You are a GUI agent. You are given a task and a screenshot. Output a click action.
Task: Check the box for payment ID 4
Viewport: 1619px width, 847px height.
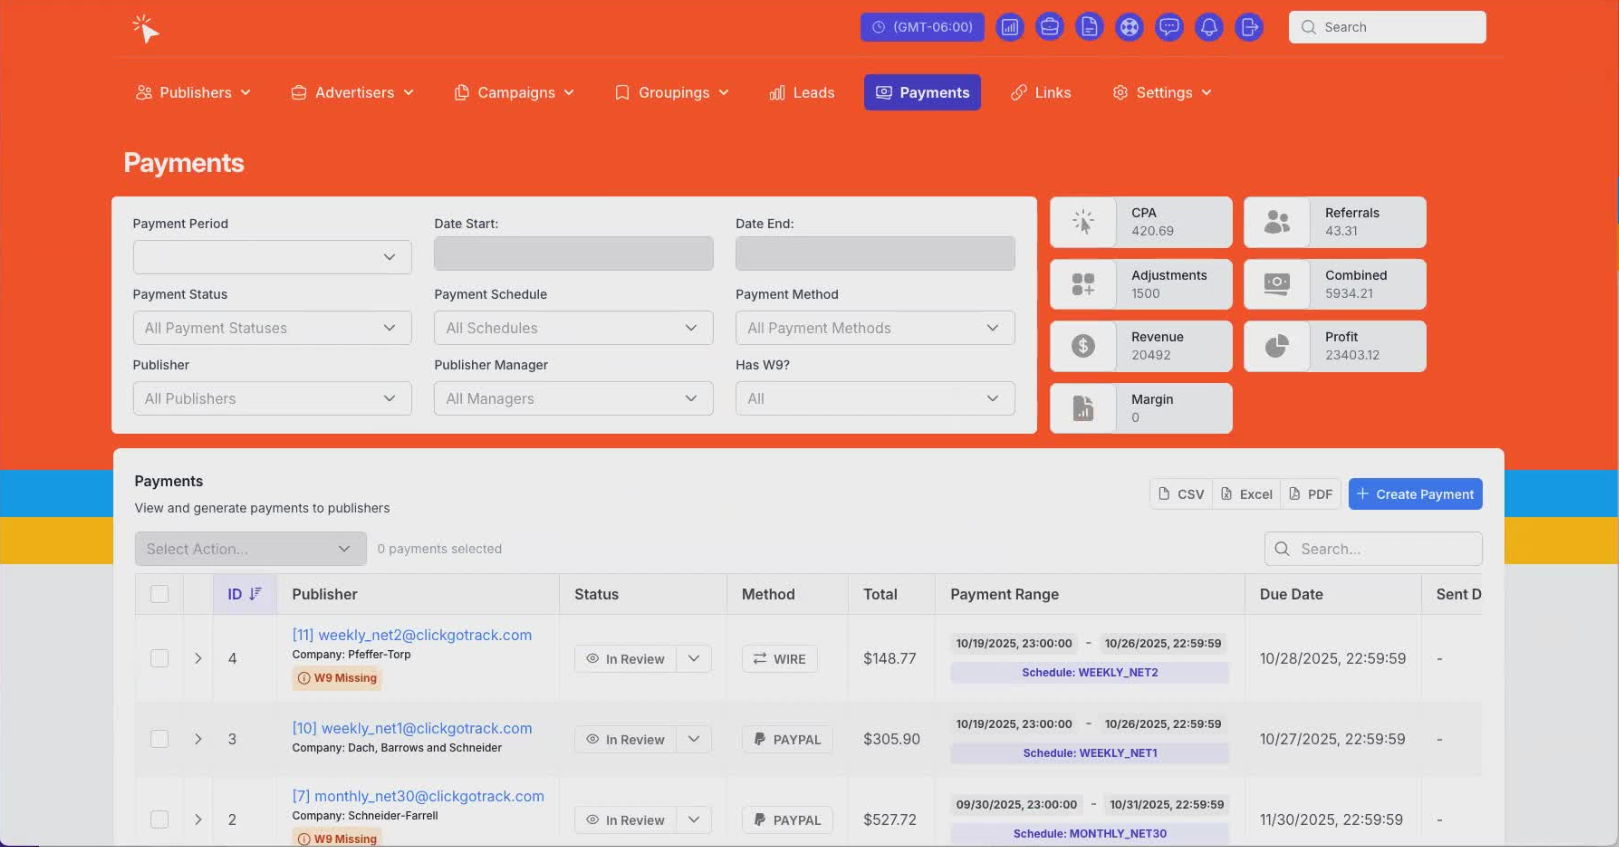tap(159, 658)
